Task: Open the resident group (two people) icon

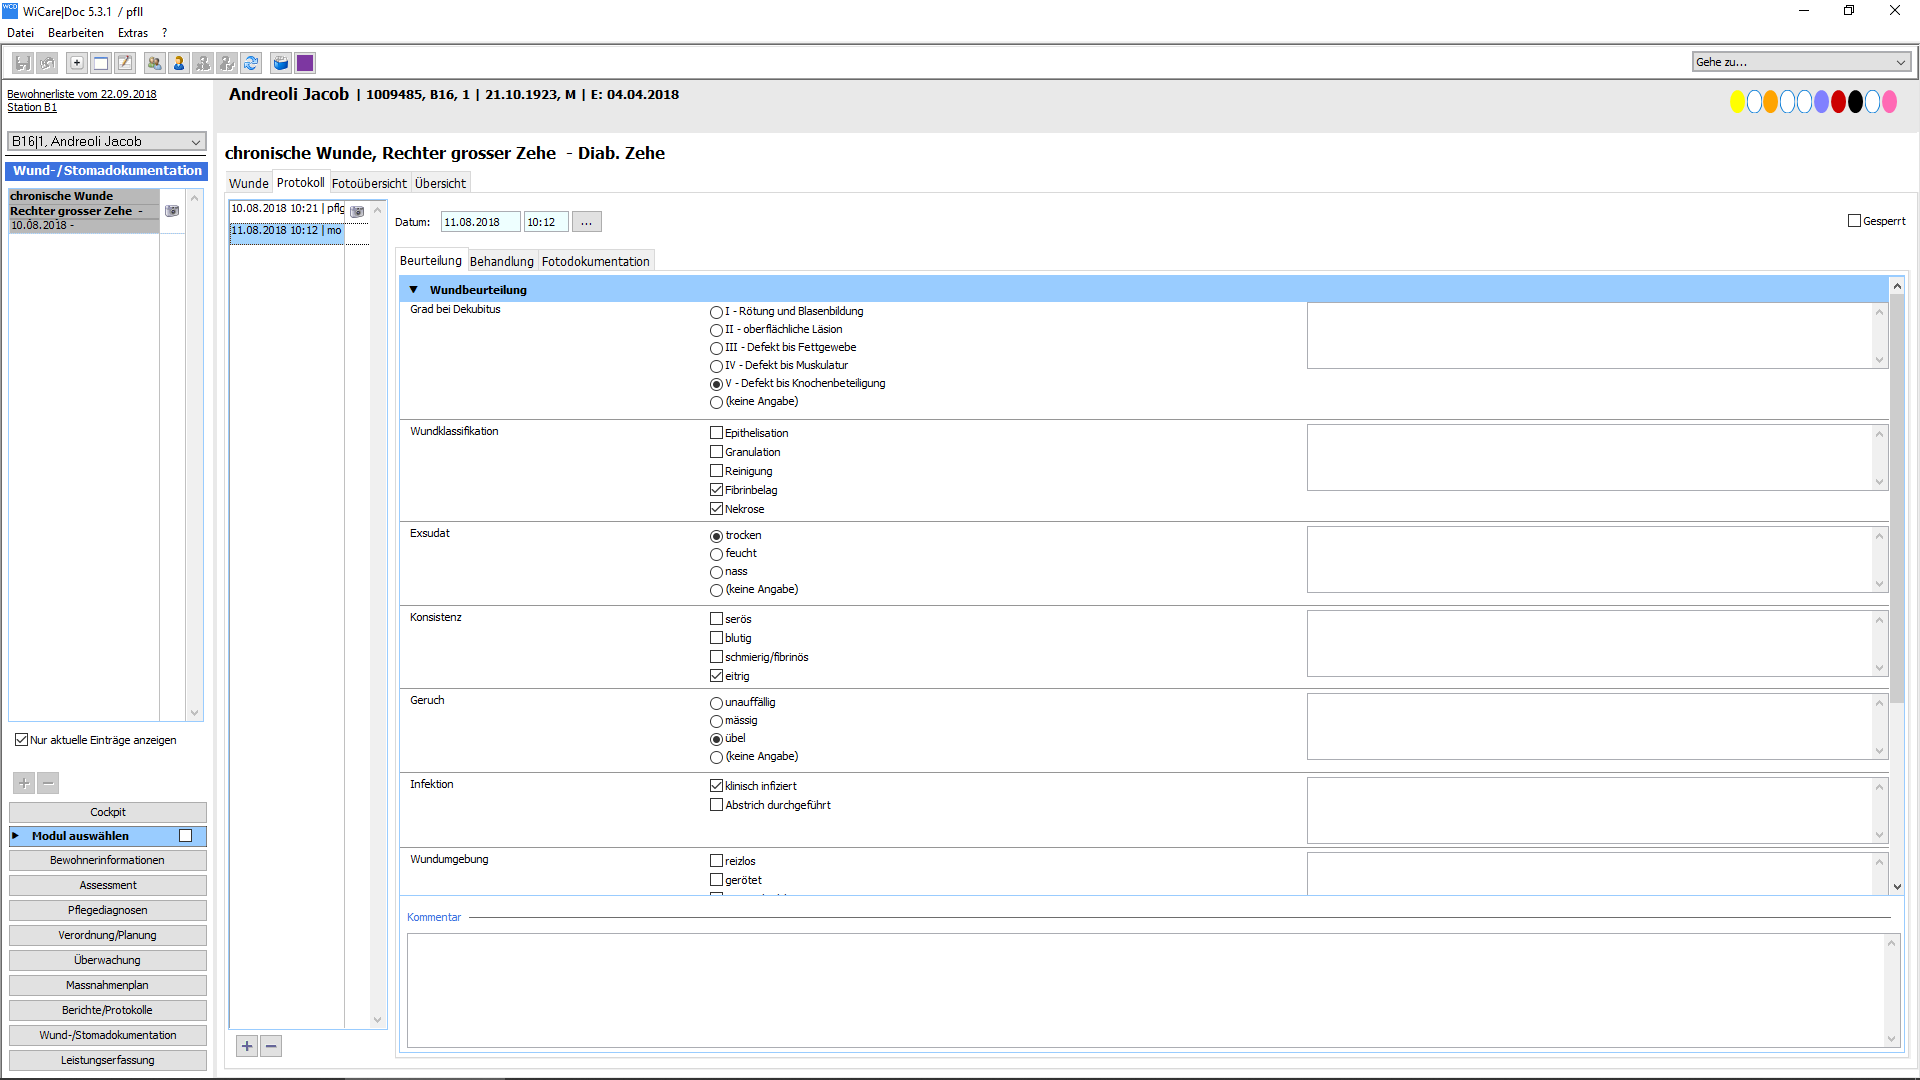Action: [x=154, y=63]
